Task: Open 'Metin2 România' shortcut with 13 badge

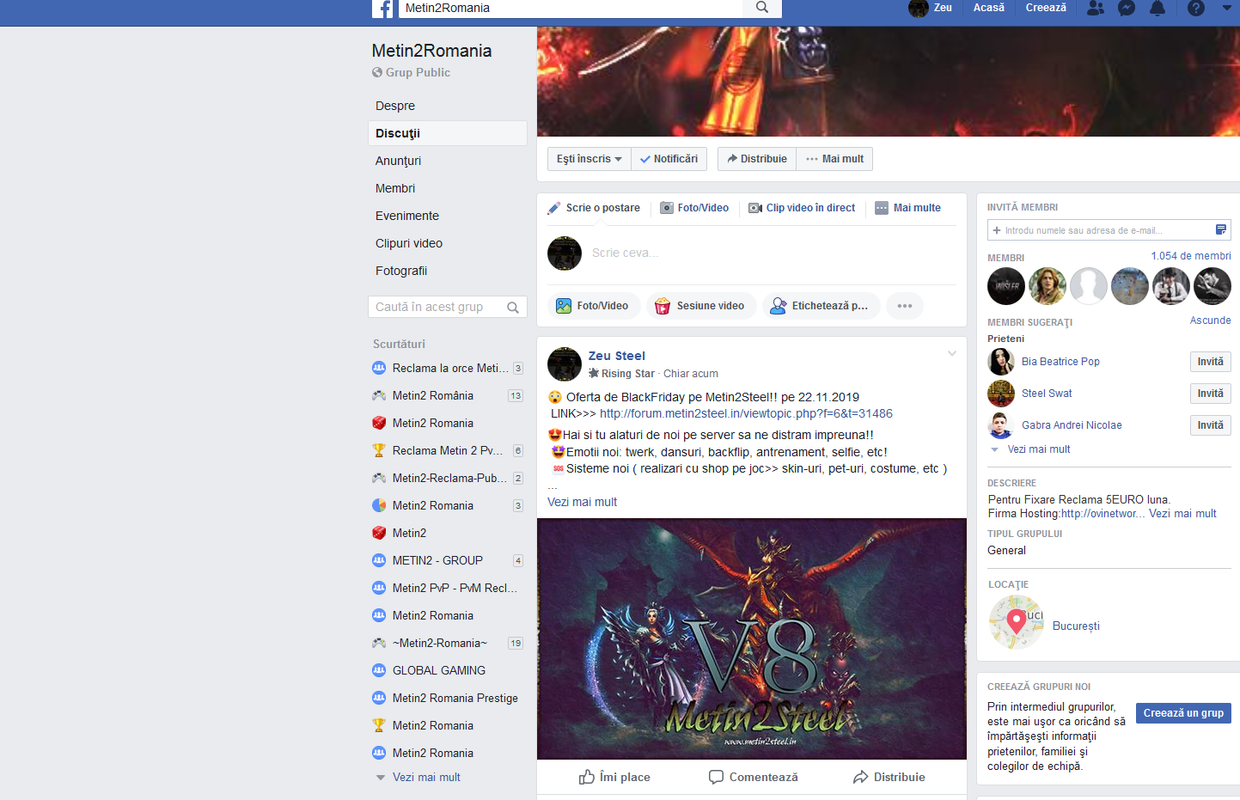Action: pos(447,396)
